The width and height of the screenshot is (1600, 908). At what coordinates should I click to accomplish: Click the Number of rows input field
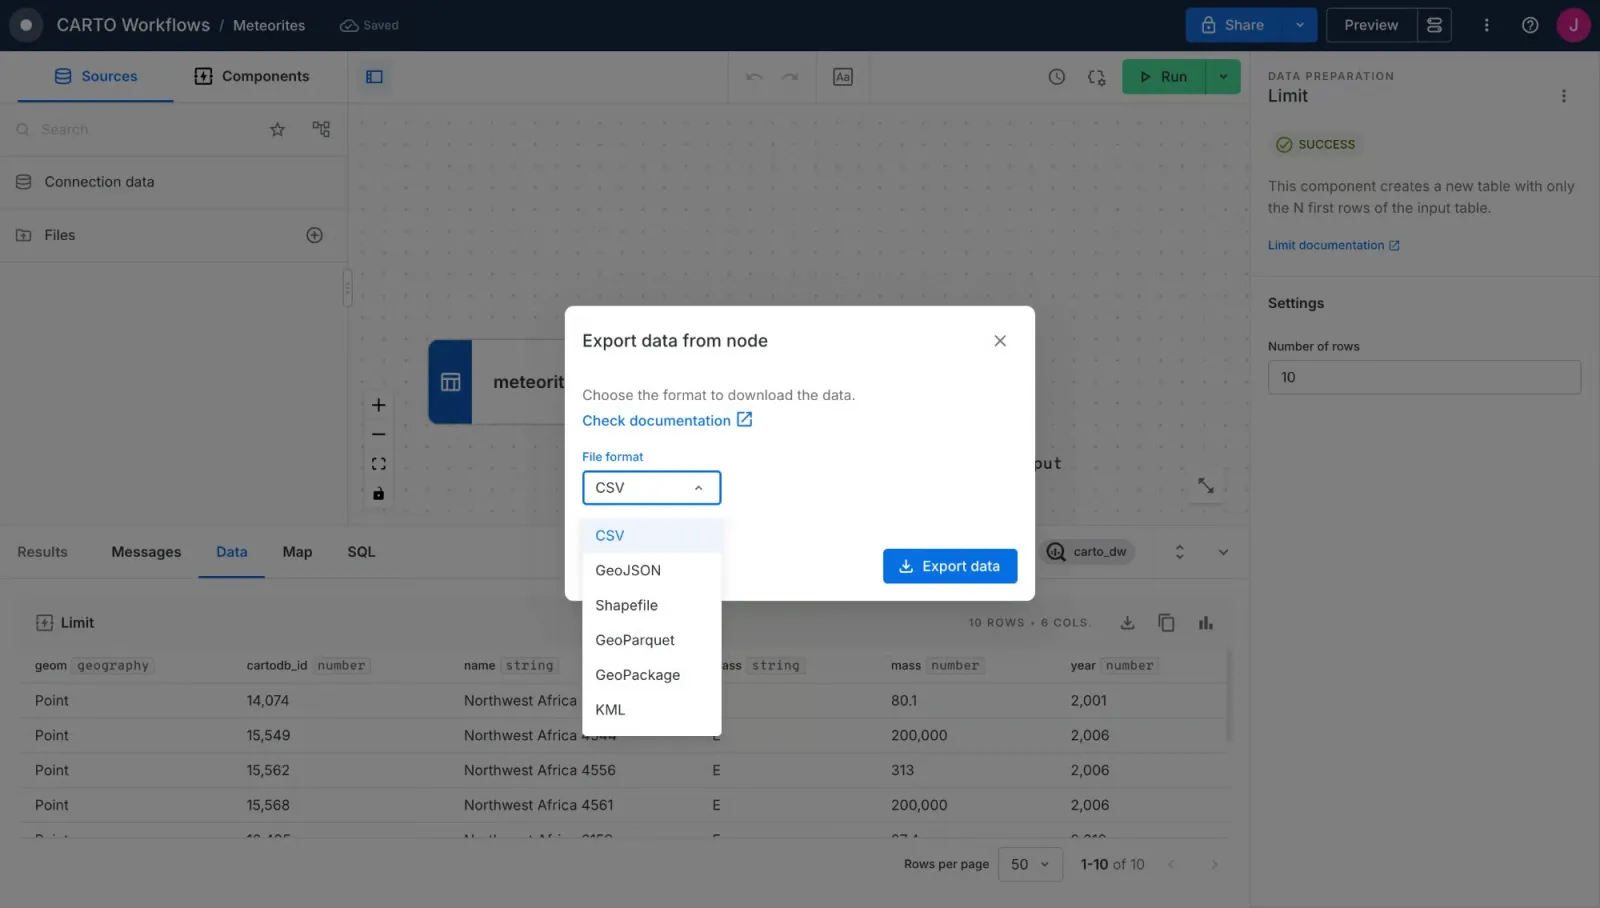(x=1424, y=378)
